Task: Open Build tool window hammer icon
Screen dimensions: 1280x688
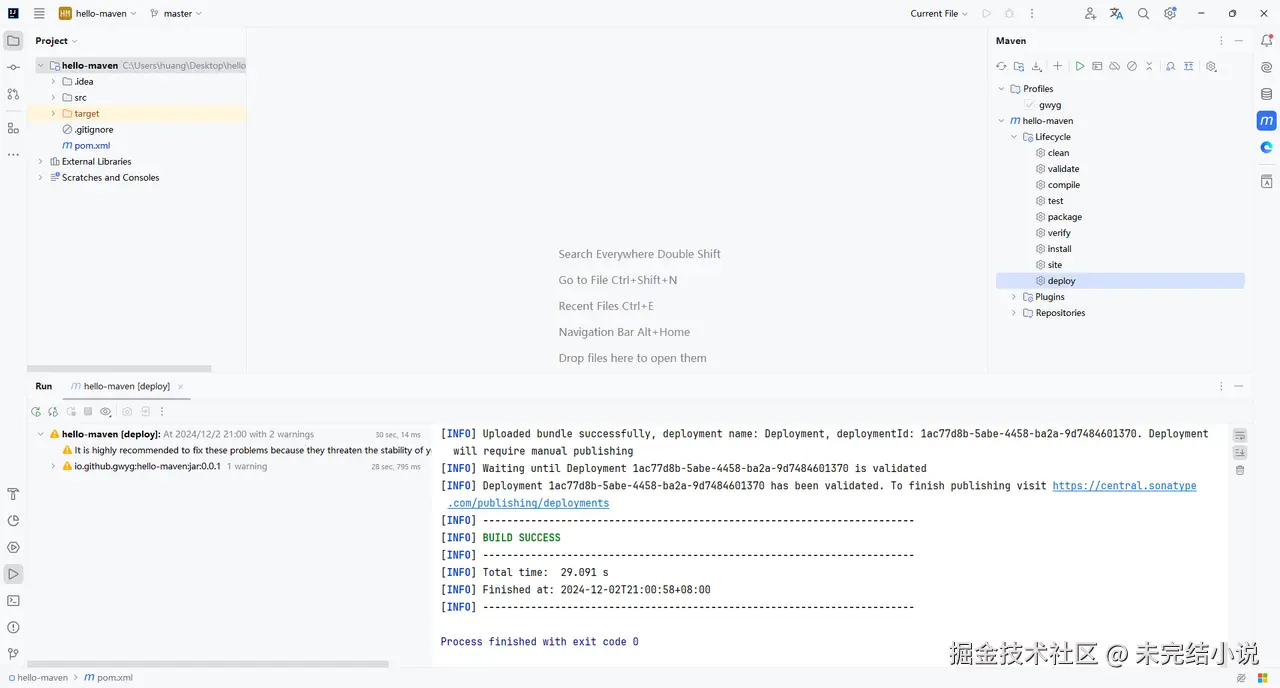Action: tap(13, 494)
